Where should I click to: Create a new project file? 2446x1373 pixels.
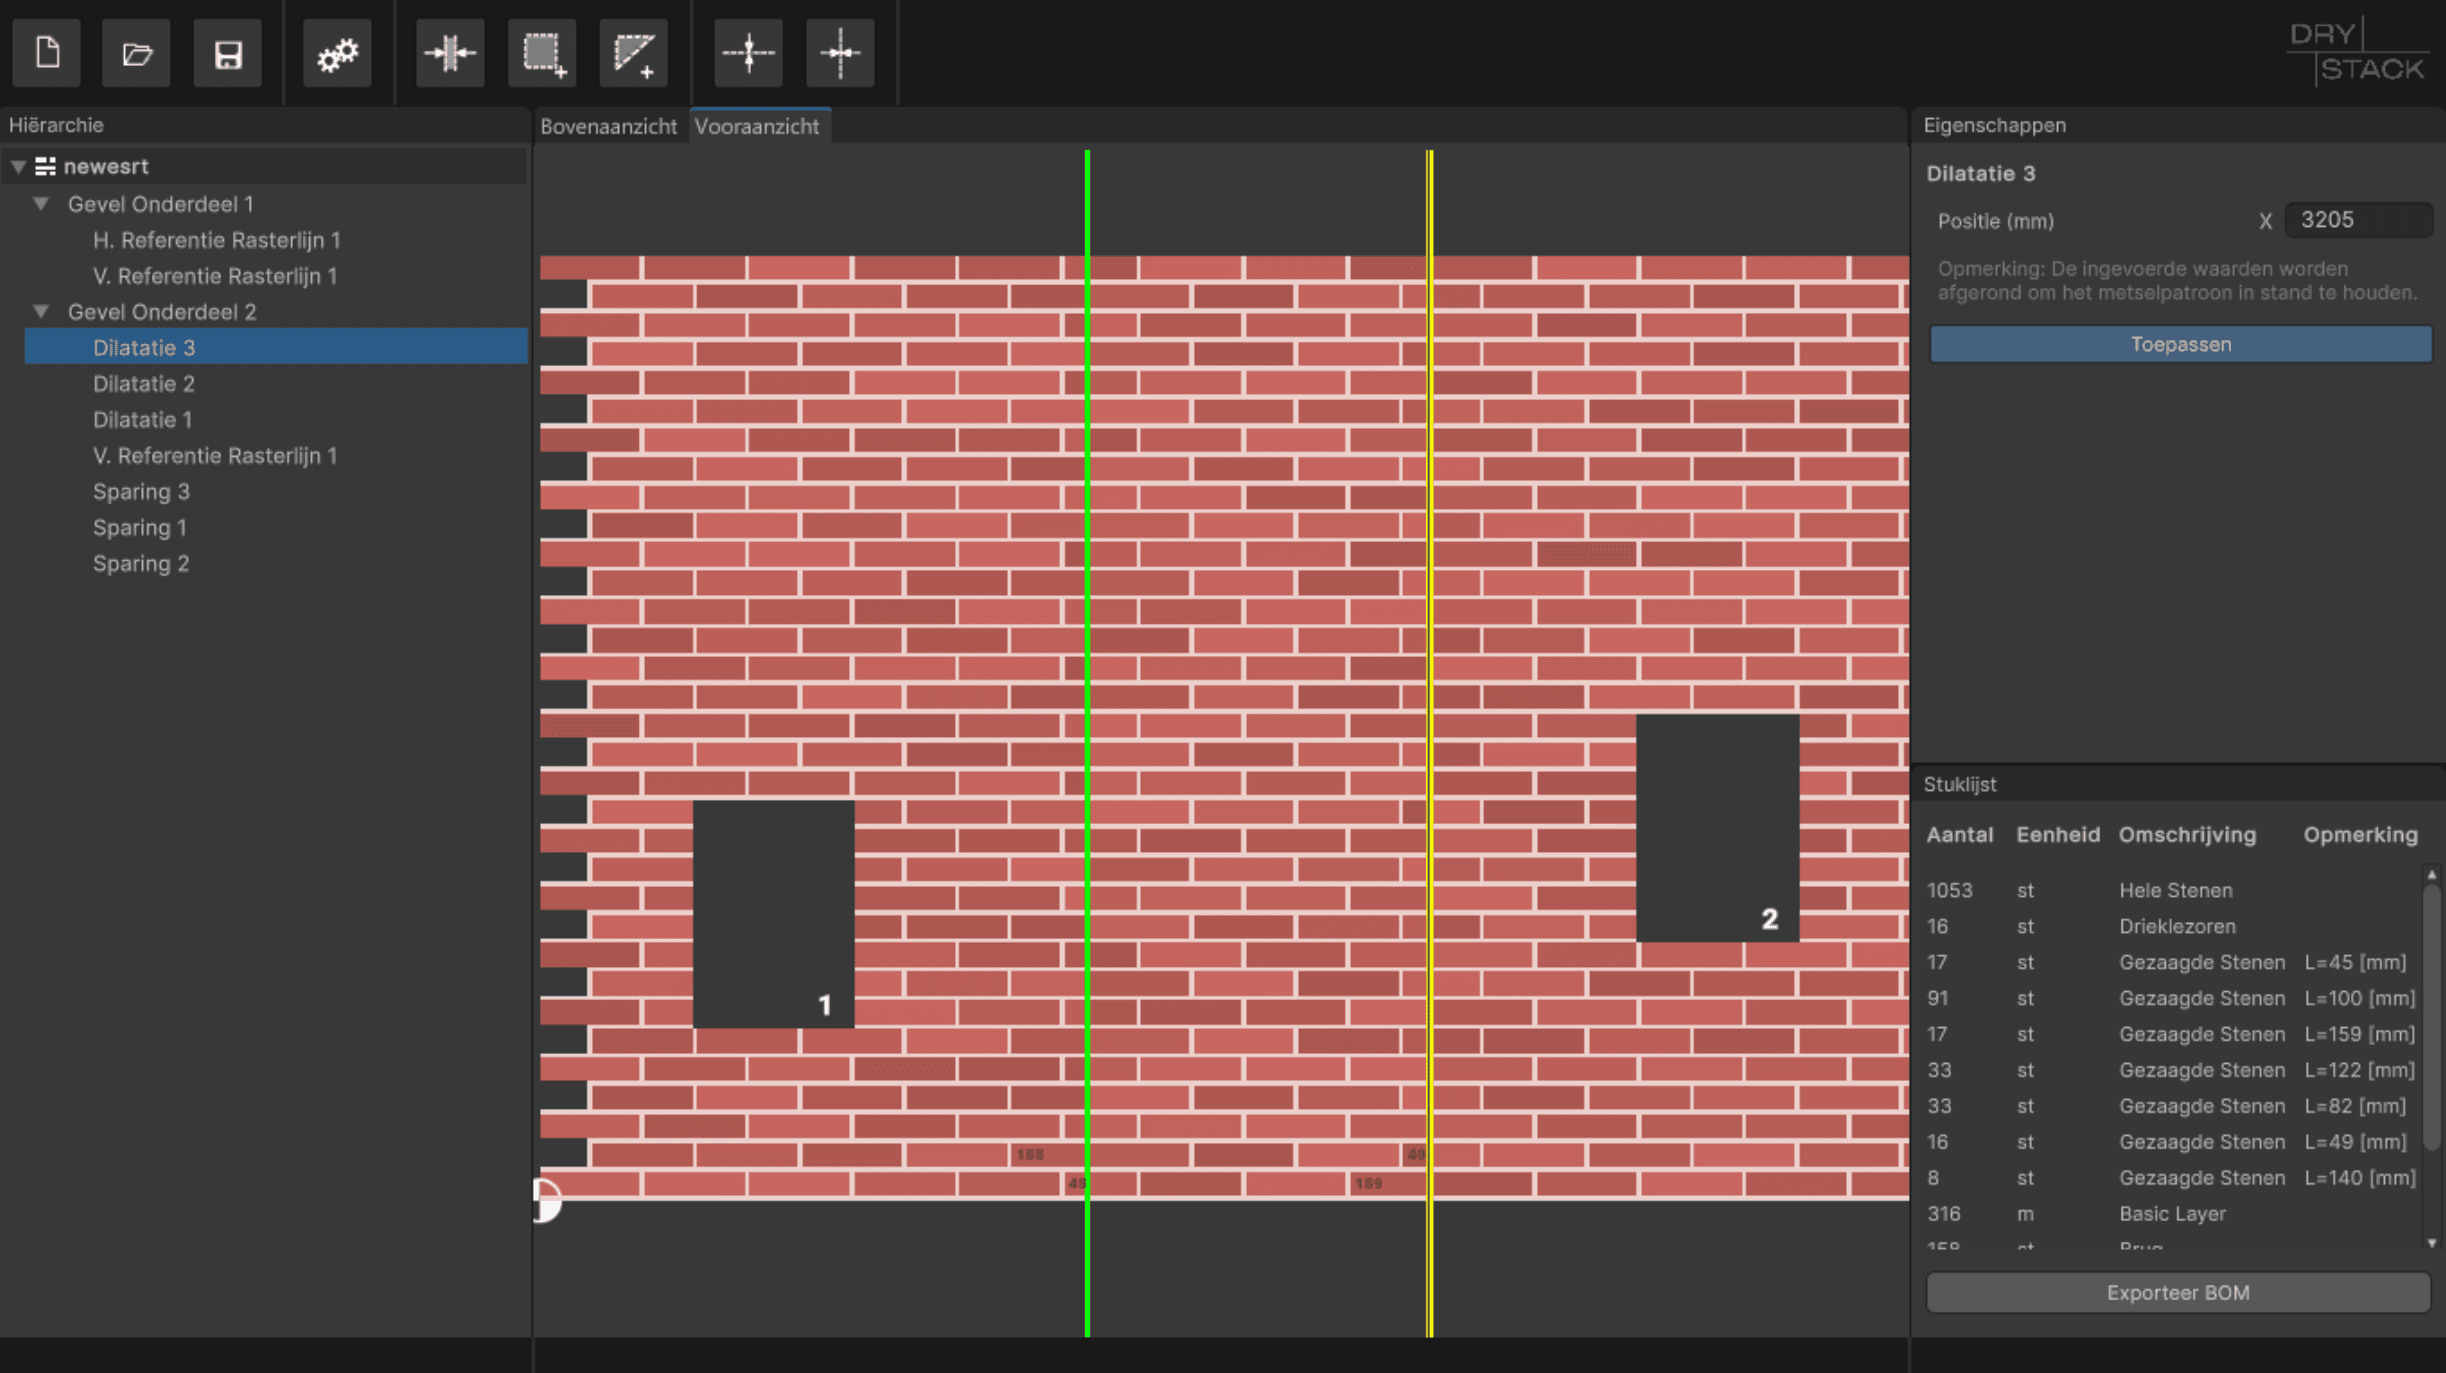tap(46, 53)
